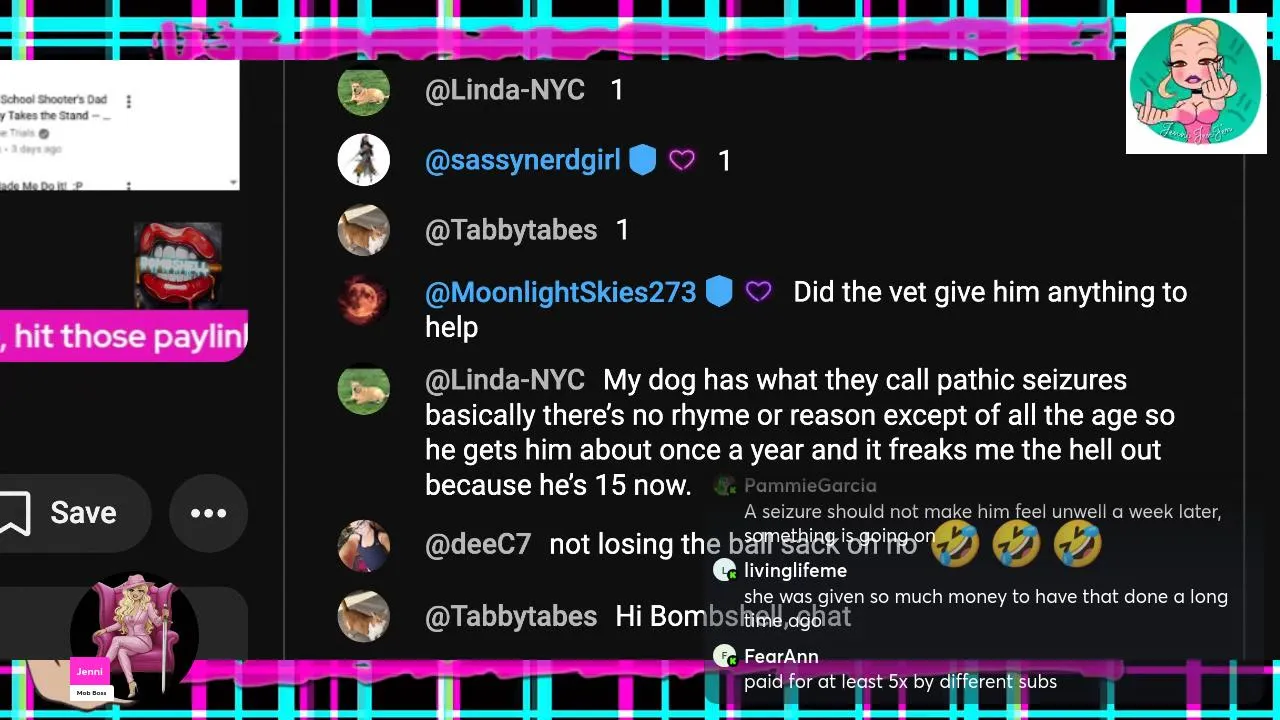The width and height of the screenshot is (1280, 720).
Task: Click the FearAnn overlay chat avatar
Action: click(725, 656)
